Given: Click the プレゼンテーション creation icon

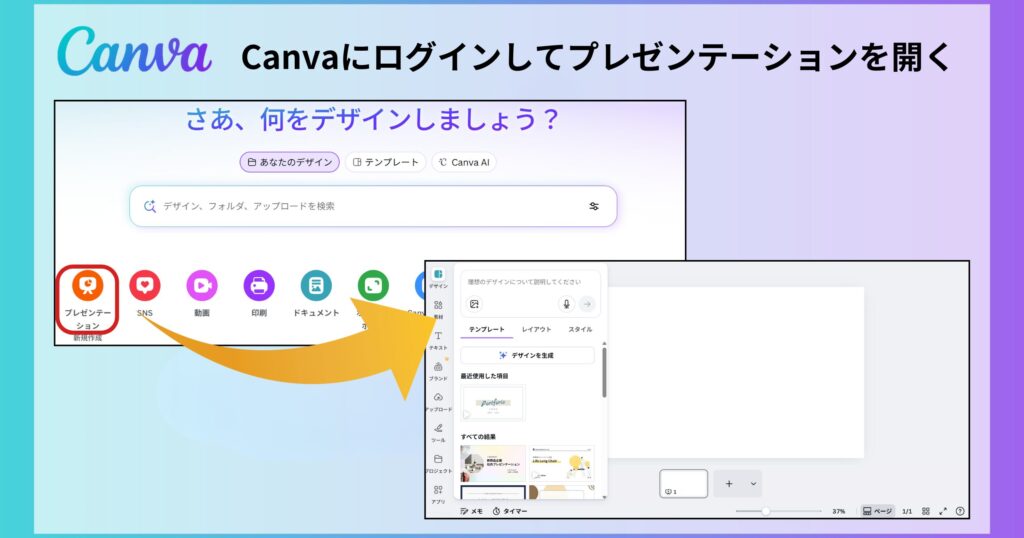Looking at the screenshot, I should [x=88, y=286].
